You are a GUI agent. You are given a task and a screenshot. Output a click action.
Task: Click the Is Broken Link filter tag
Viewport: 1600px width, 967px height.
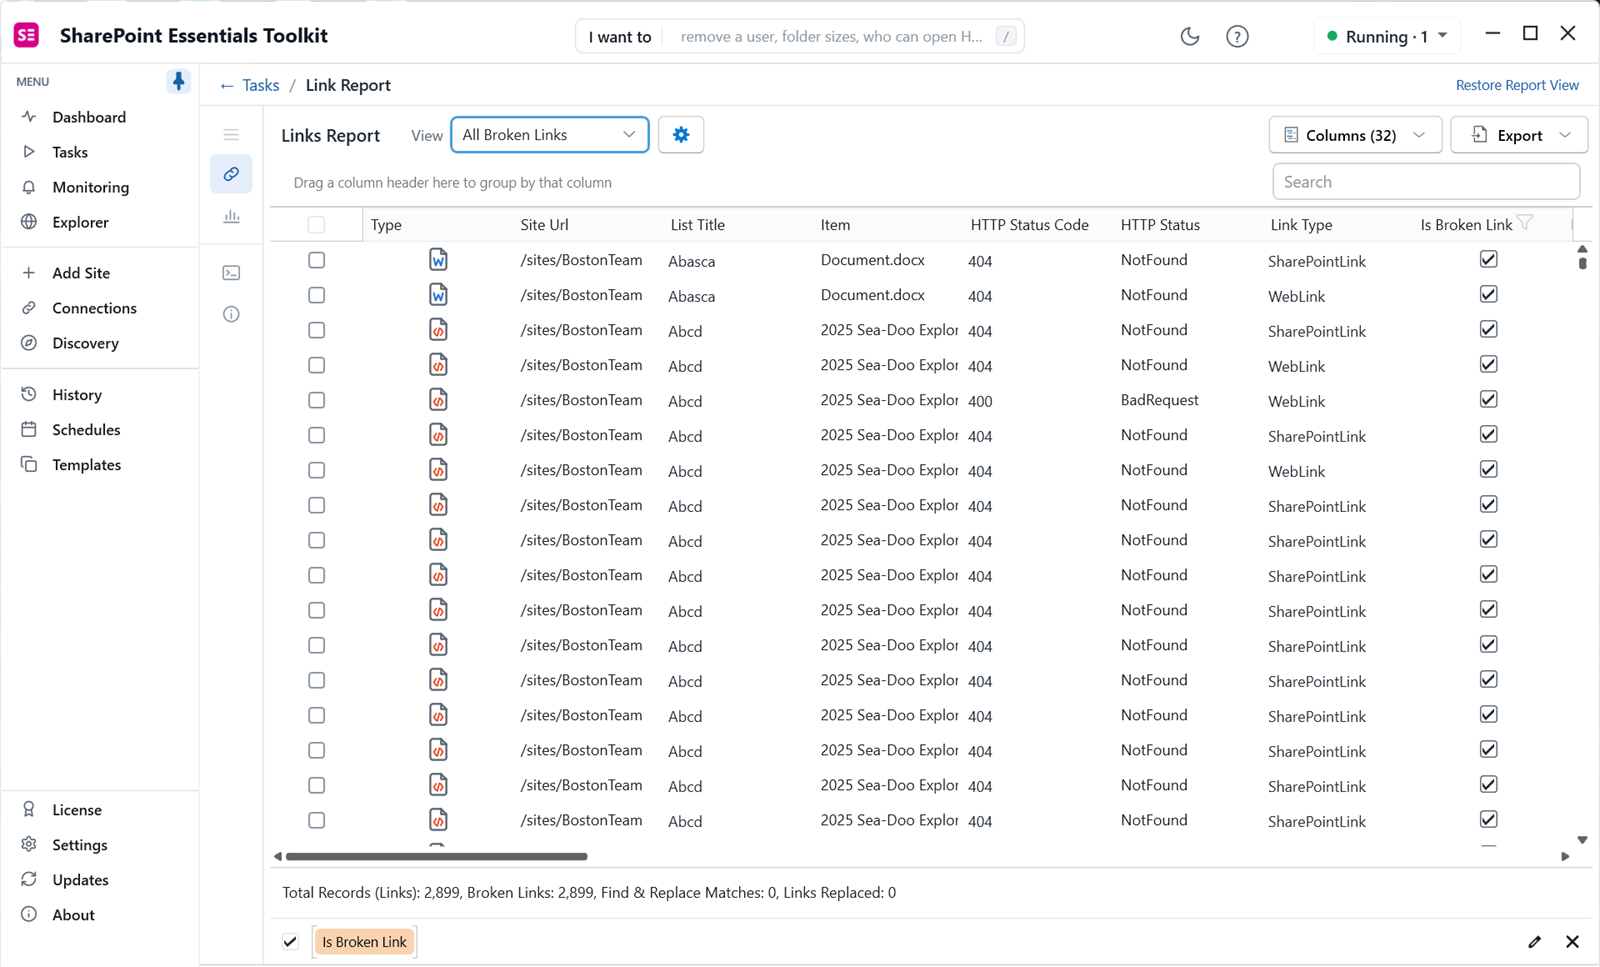(x=364, y=942)
